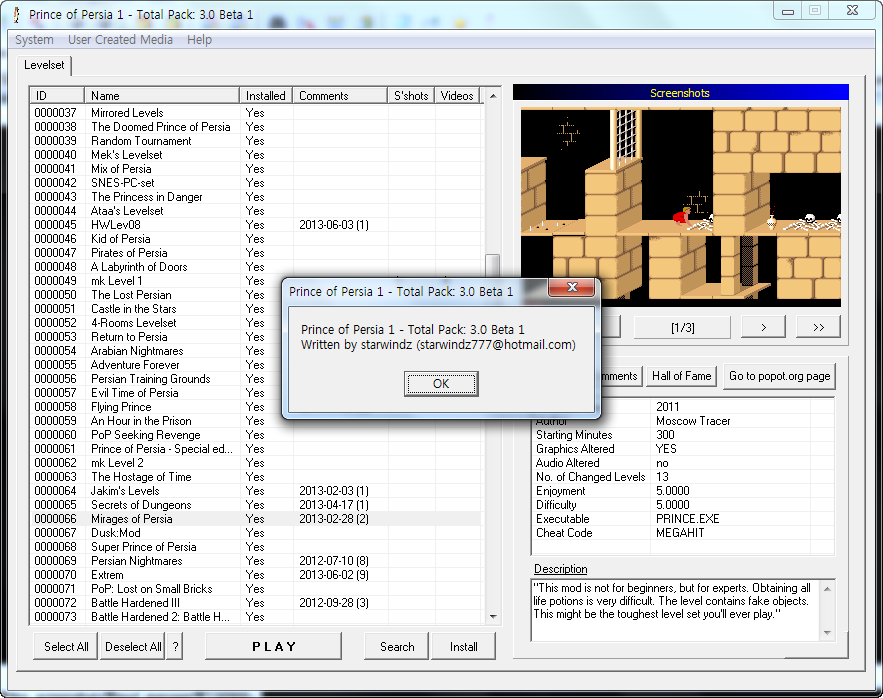The image size is (883, 698).
Task: Select the Mirrored Levels row
Action: click(256, 113)
